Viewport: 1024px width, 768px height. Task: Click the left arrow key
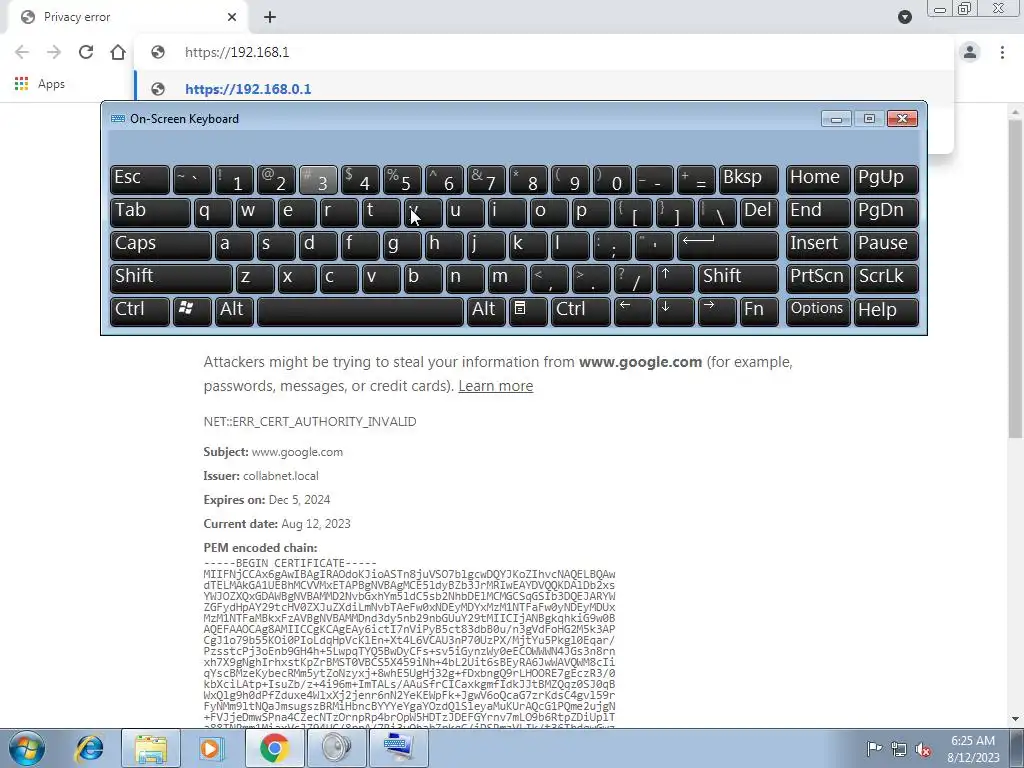click(x=633, y=311)
